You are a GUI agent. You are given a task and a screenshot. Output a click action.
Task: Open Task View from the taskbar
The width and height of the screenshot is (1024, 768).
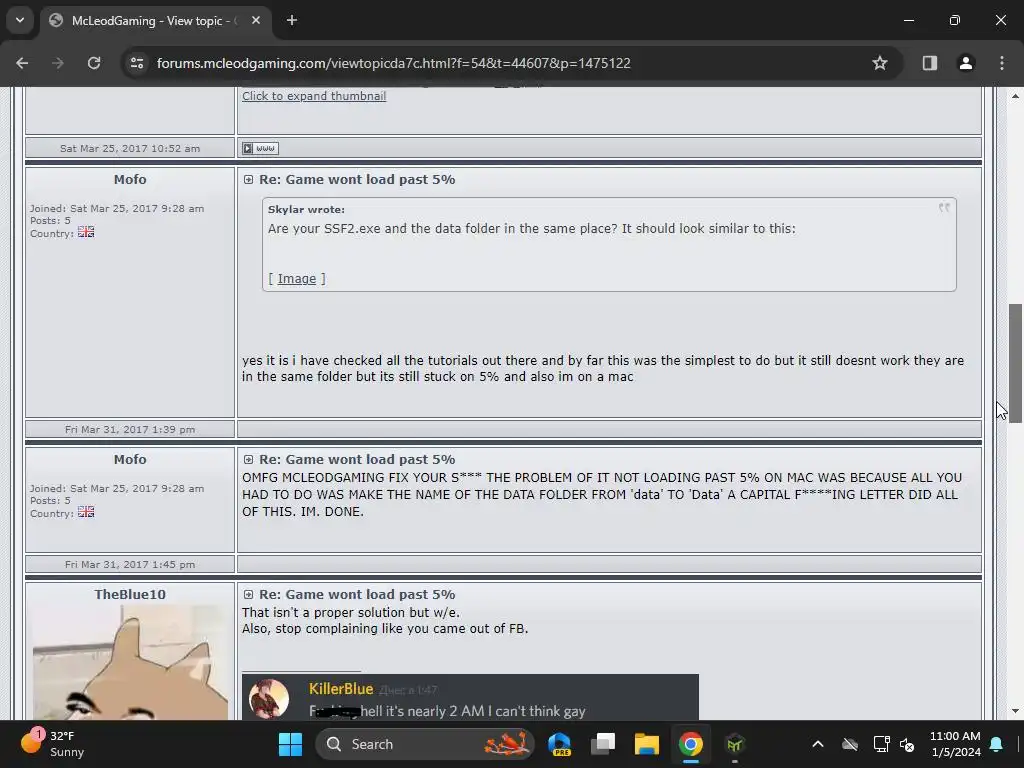[603, 744]
